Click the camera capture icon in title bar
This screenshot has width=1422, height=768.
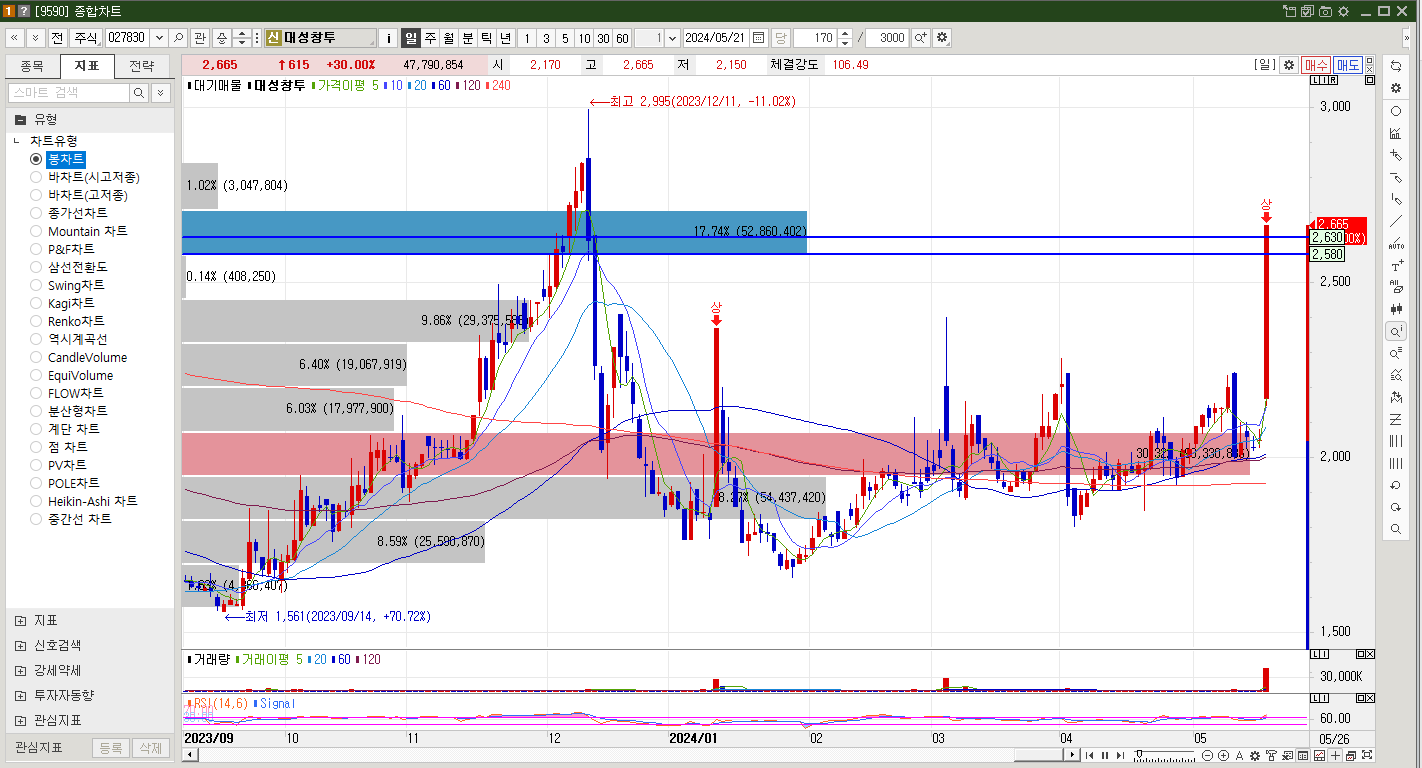[1325, 11]
